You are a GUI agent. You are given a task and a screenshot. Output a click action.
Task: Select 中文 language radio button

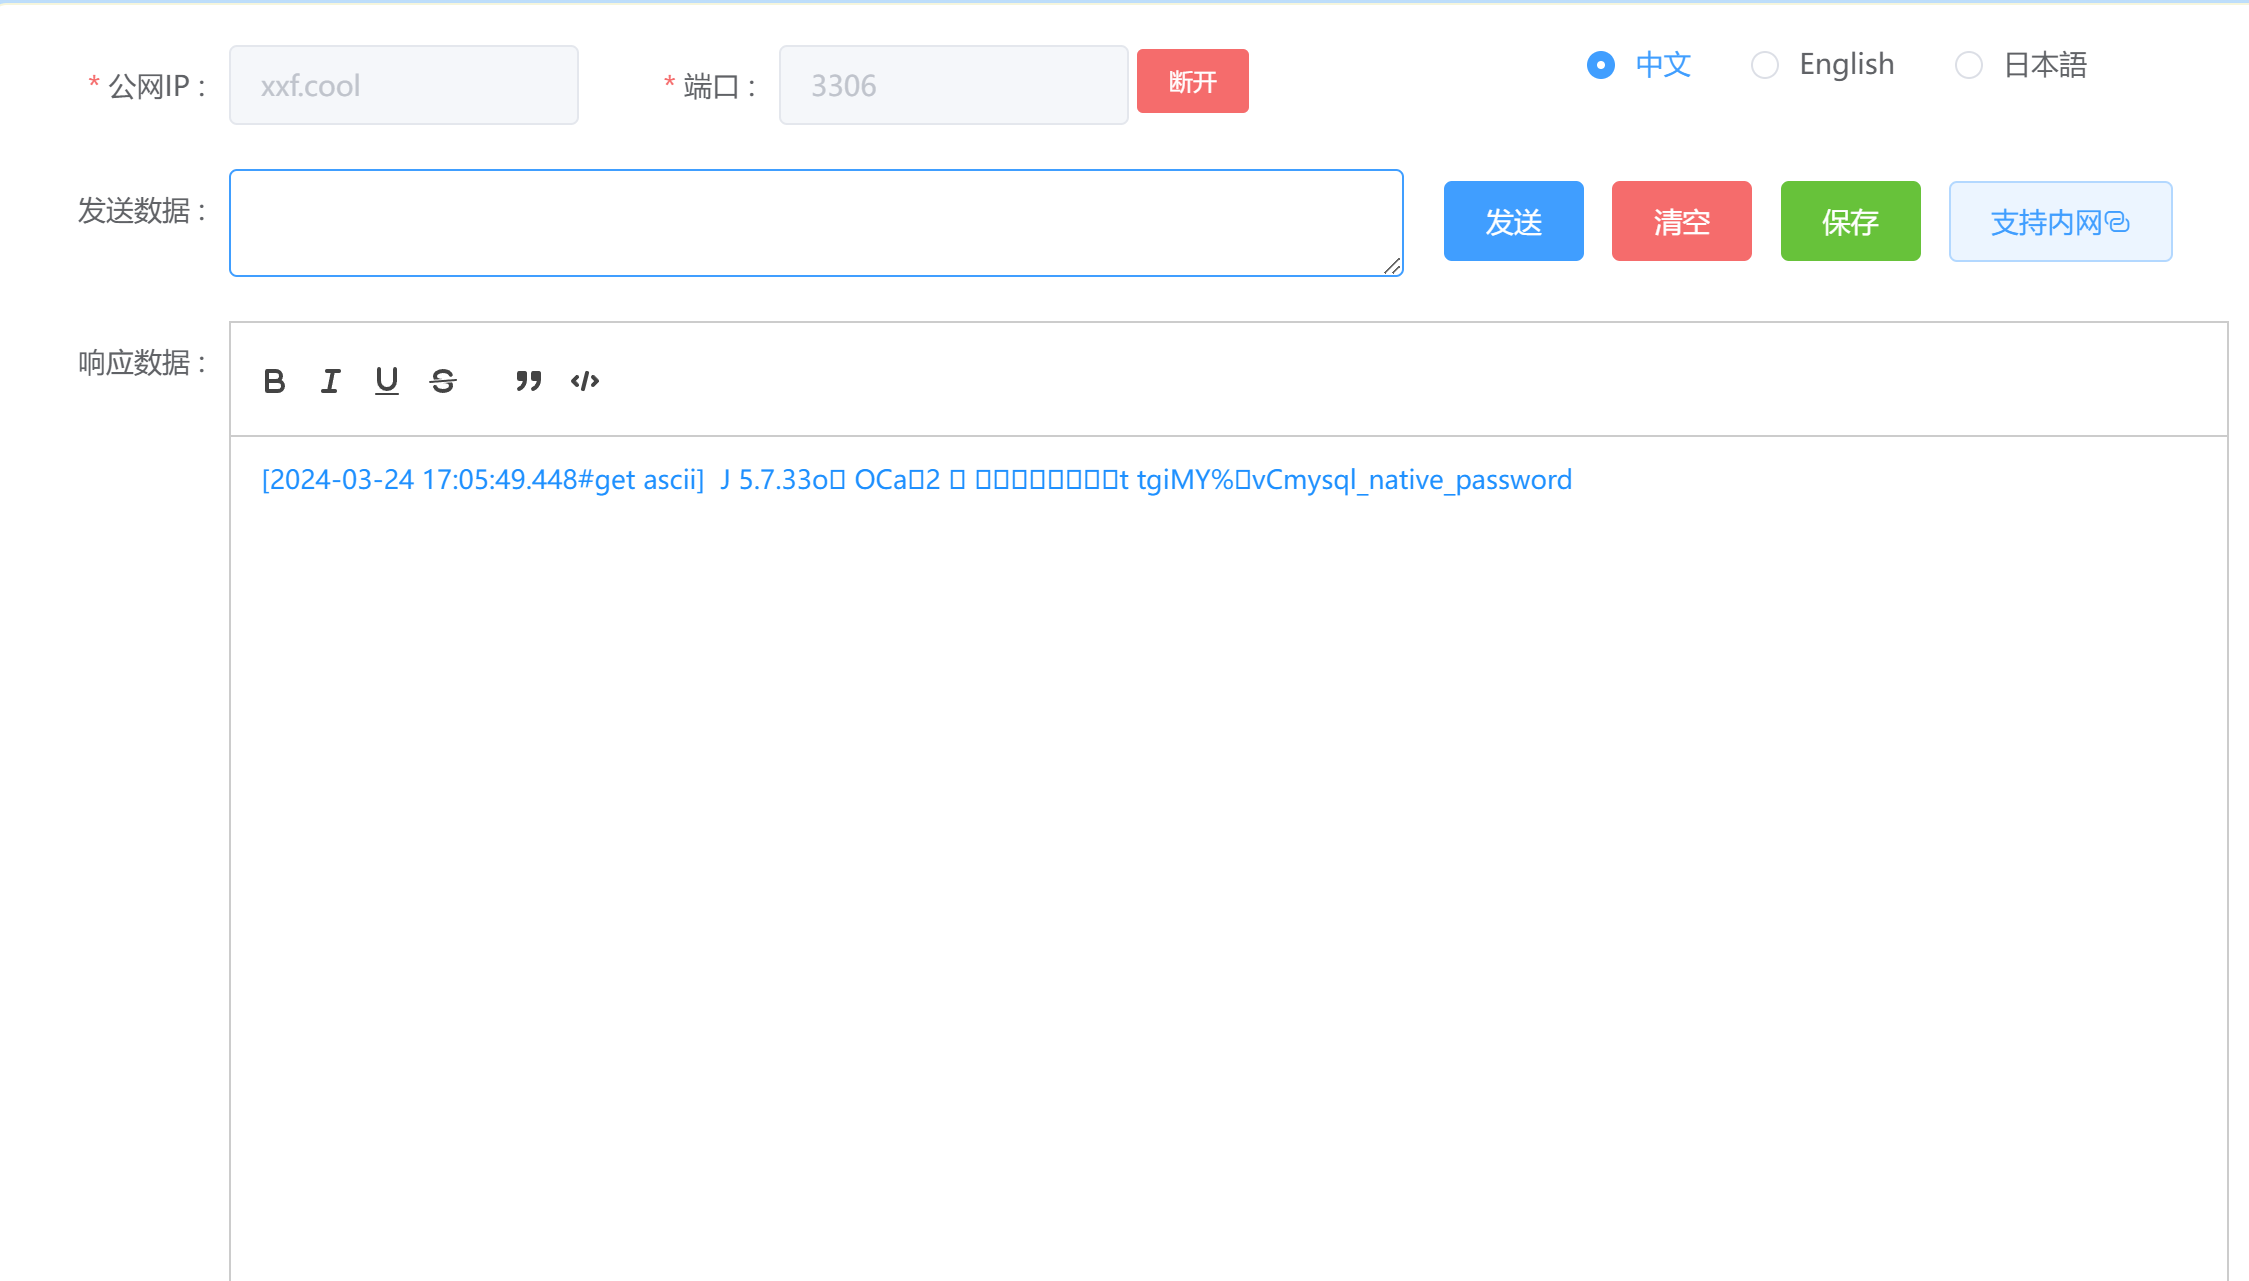coord(1601,65)
